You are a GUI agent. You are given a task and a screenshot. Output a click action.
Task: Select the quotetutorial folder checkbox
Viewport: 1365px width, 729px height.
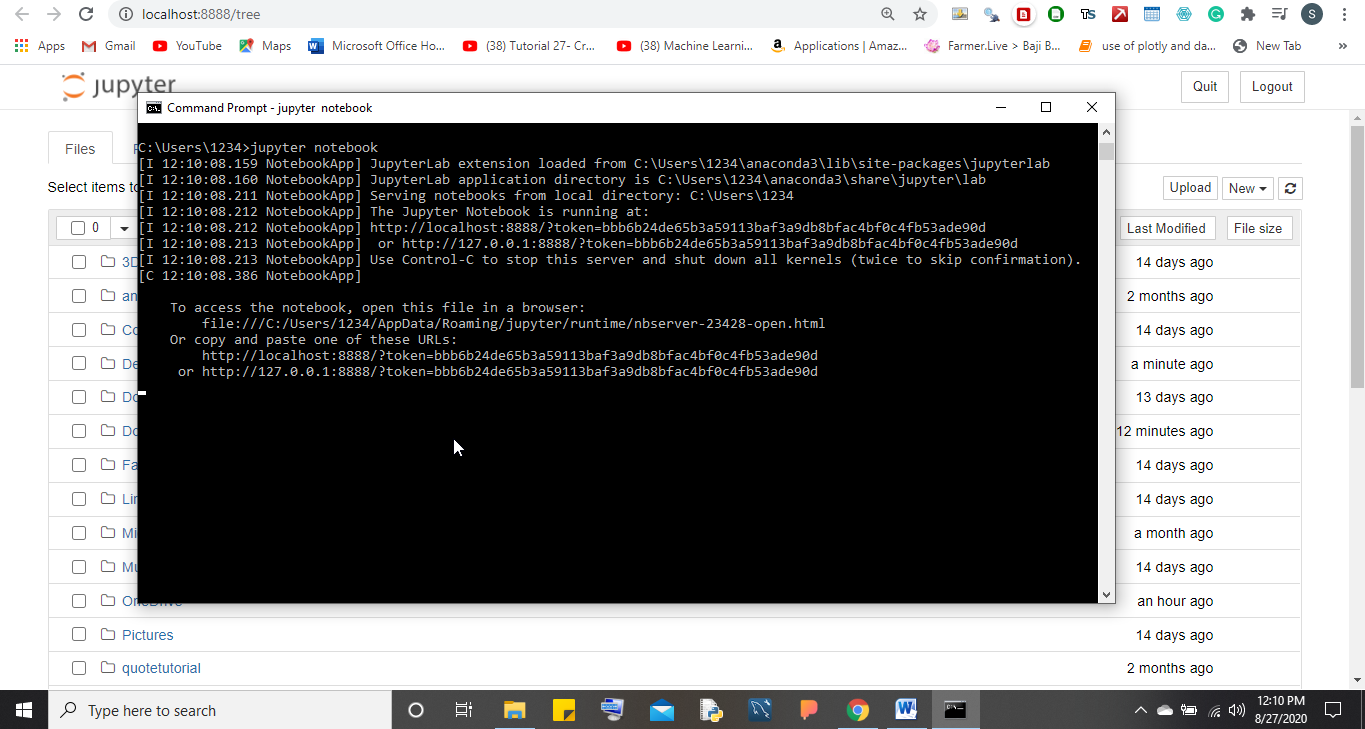point(78,668)
